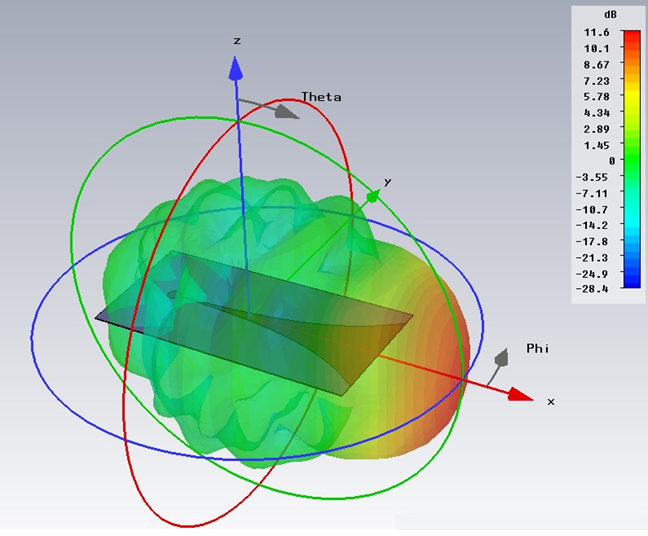Viewport: 648px width, 536px height.
Task: Pick the blue bottom of color scale
Action: coord(631,282)
